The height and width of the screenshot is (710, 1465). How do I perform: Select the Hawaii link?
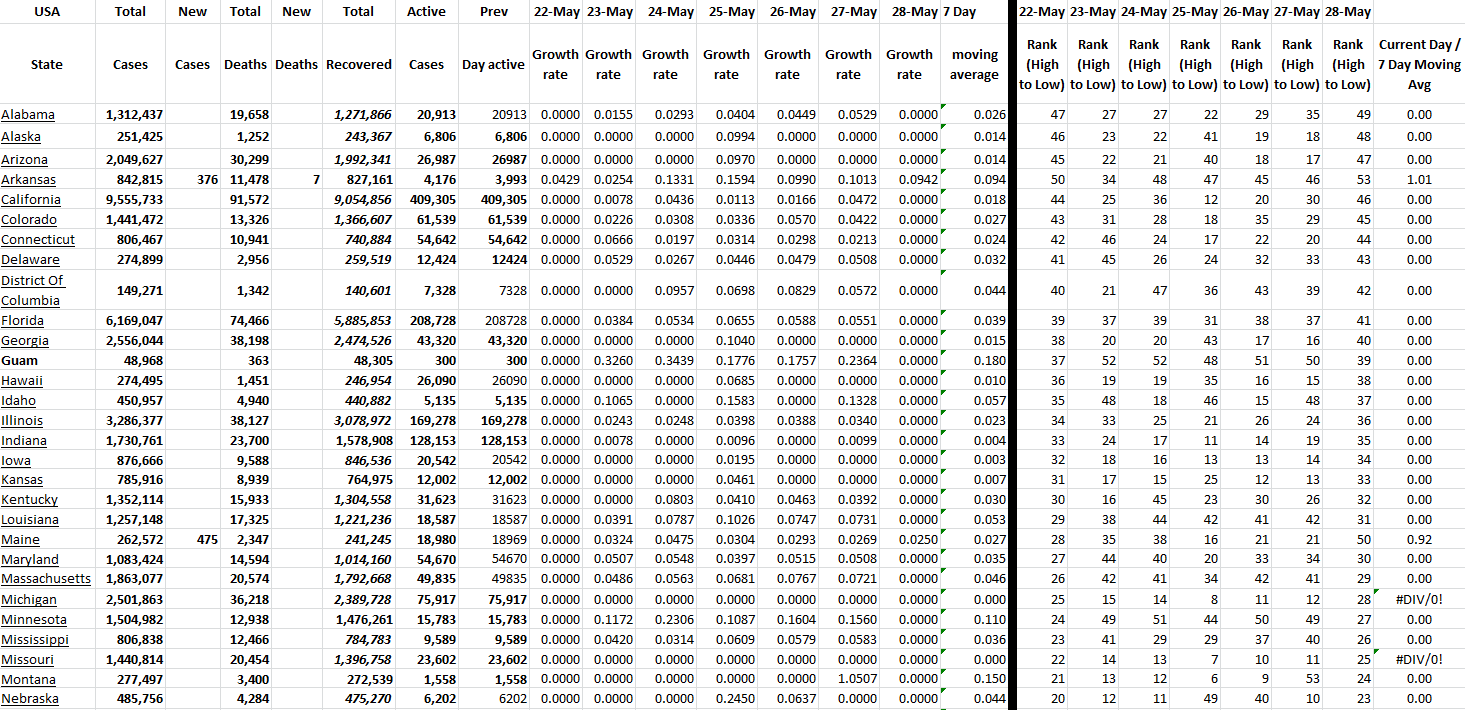point(22,381)
